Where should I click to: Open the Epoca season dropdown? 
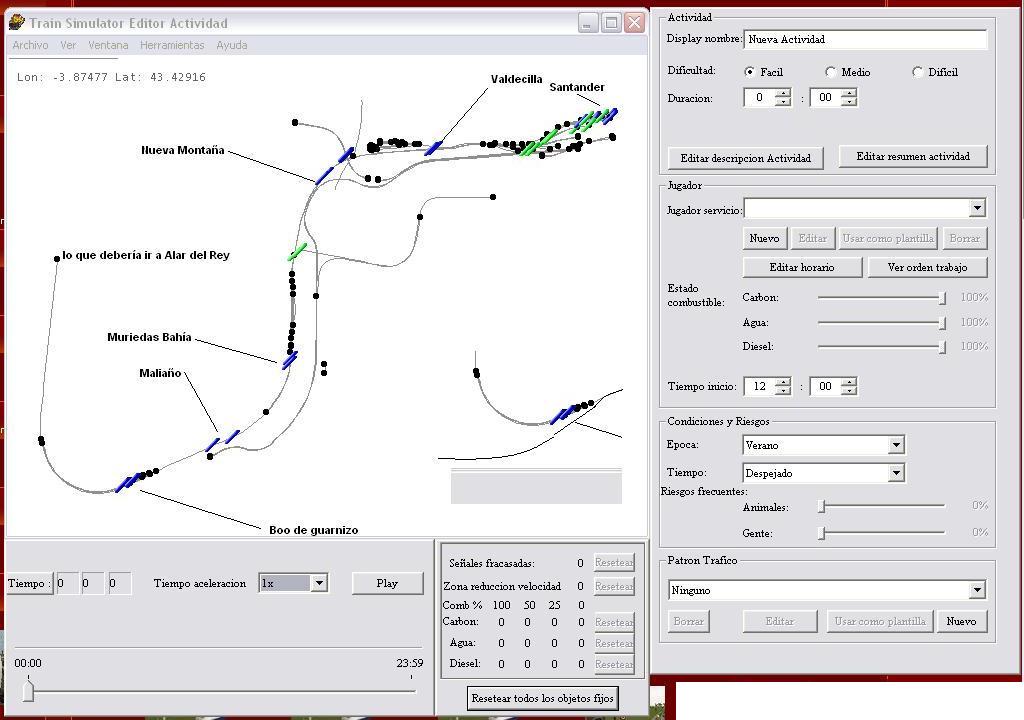(896, 445)
